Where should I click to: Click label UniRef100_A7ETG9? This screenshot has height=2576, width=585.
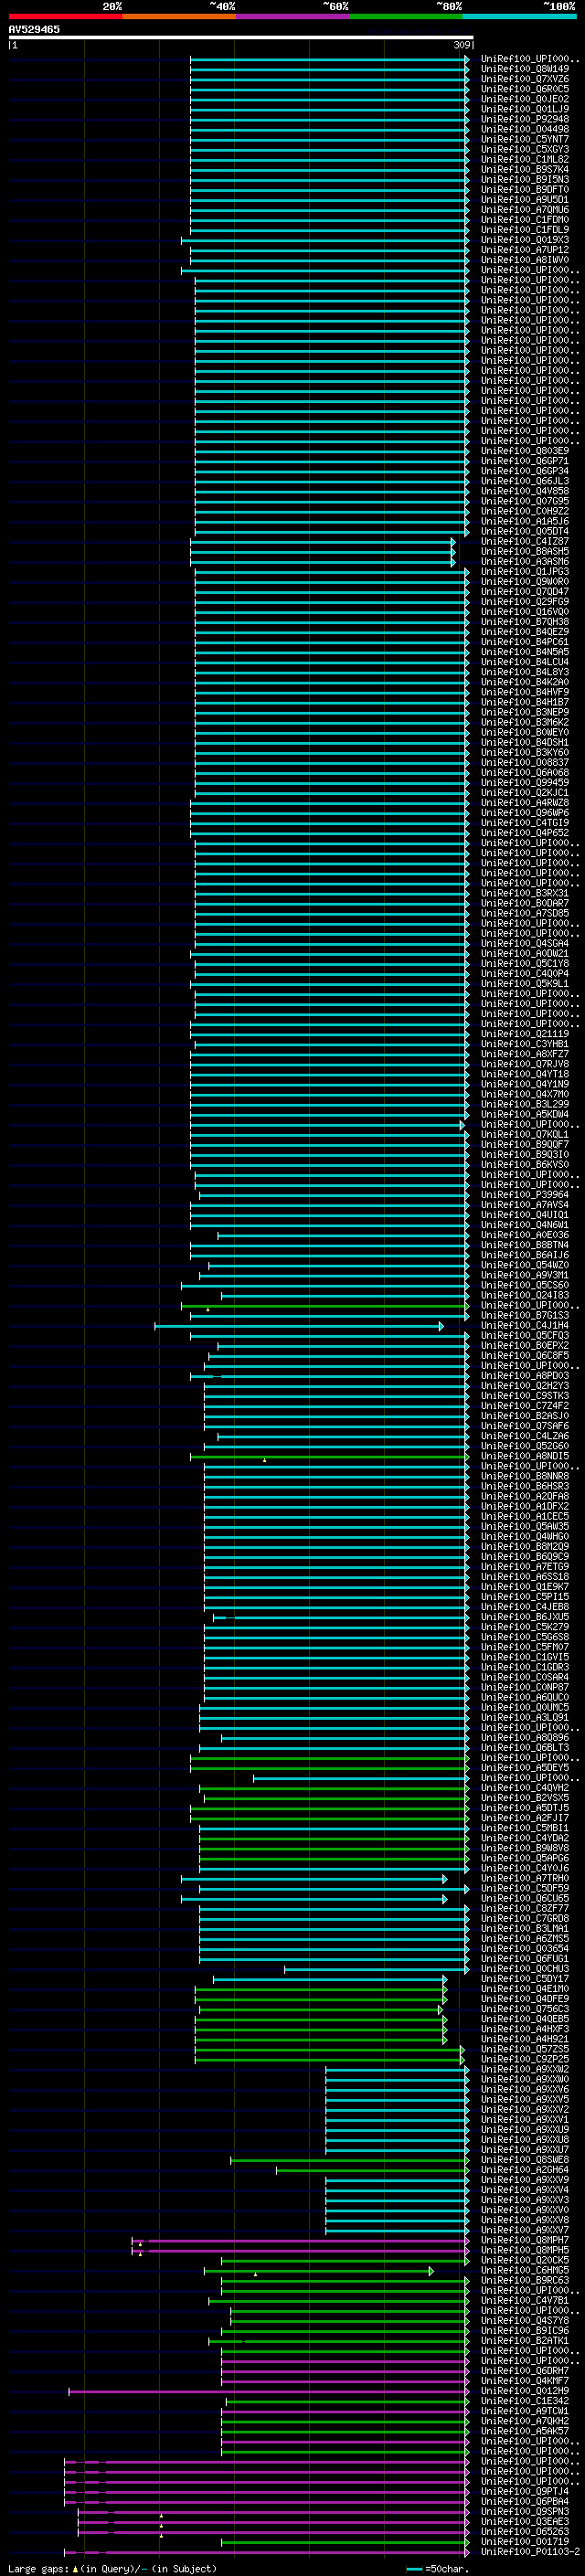pyautogui.click(x=524, y=1566)
